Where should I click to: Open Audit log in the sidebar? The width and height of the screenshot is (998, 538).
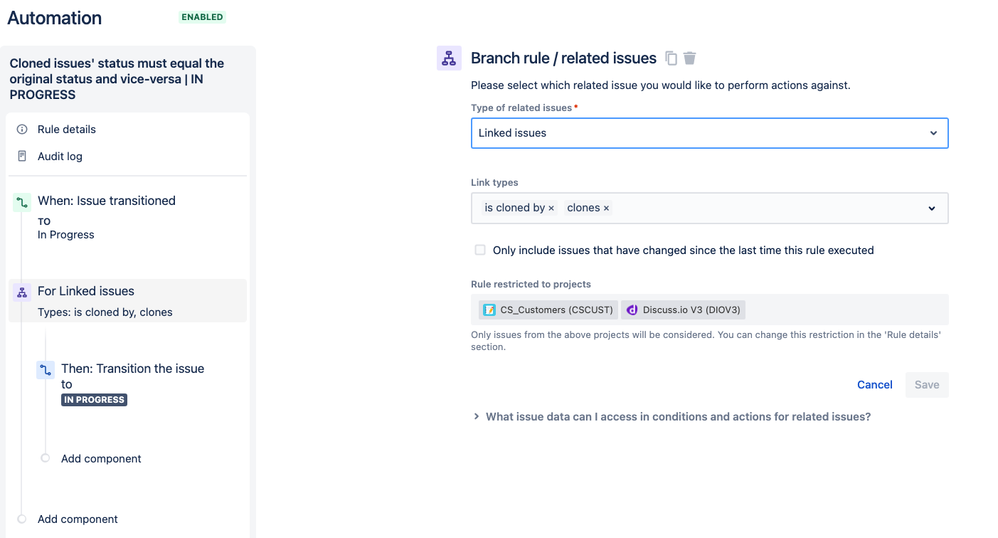tap(60, 156)
